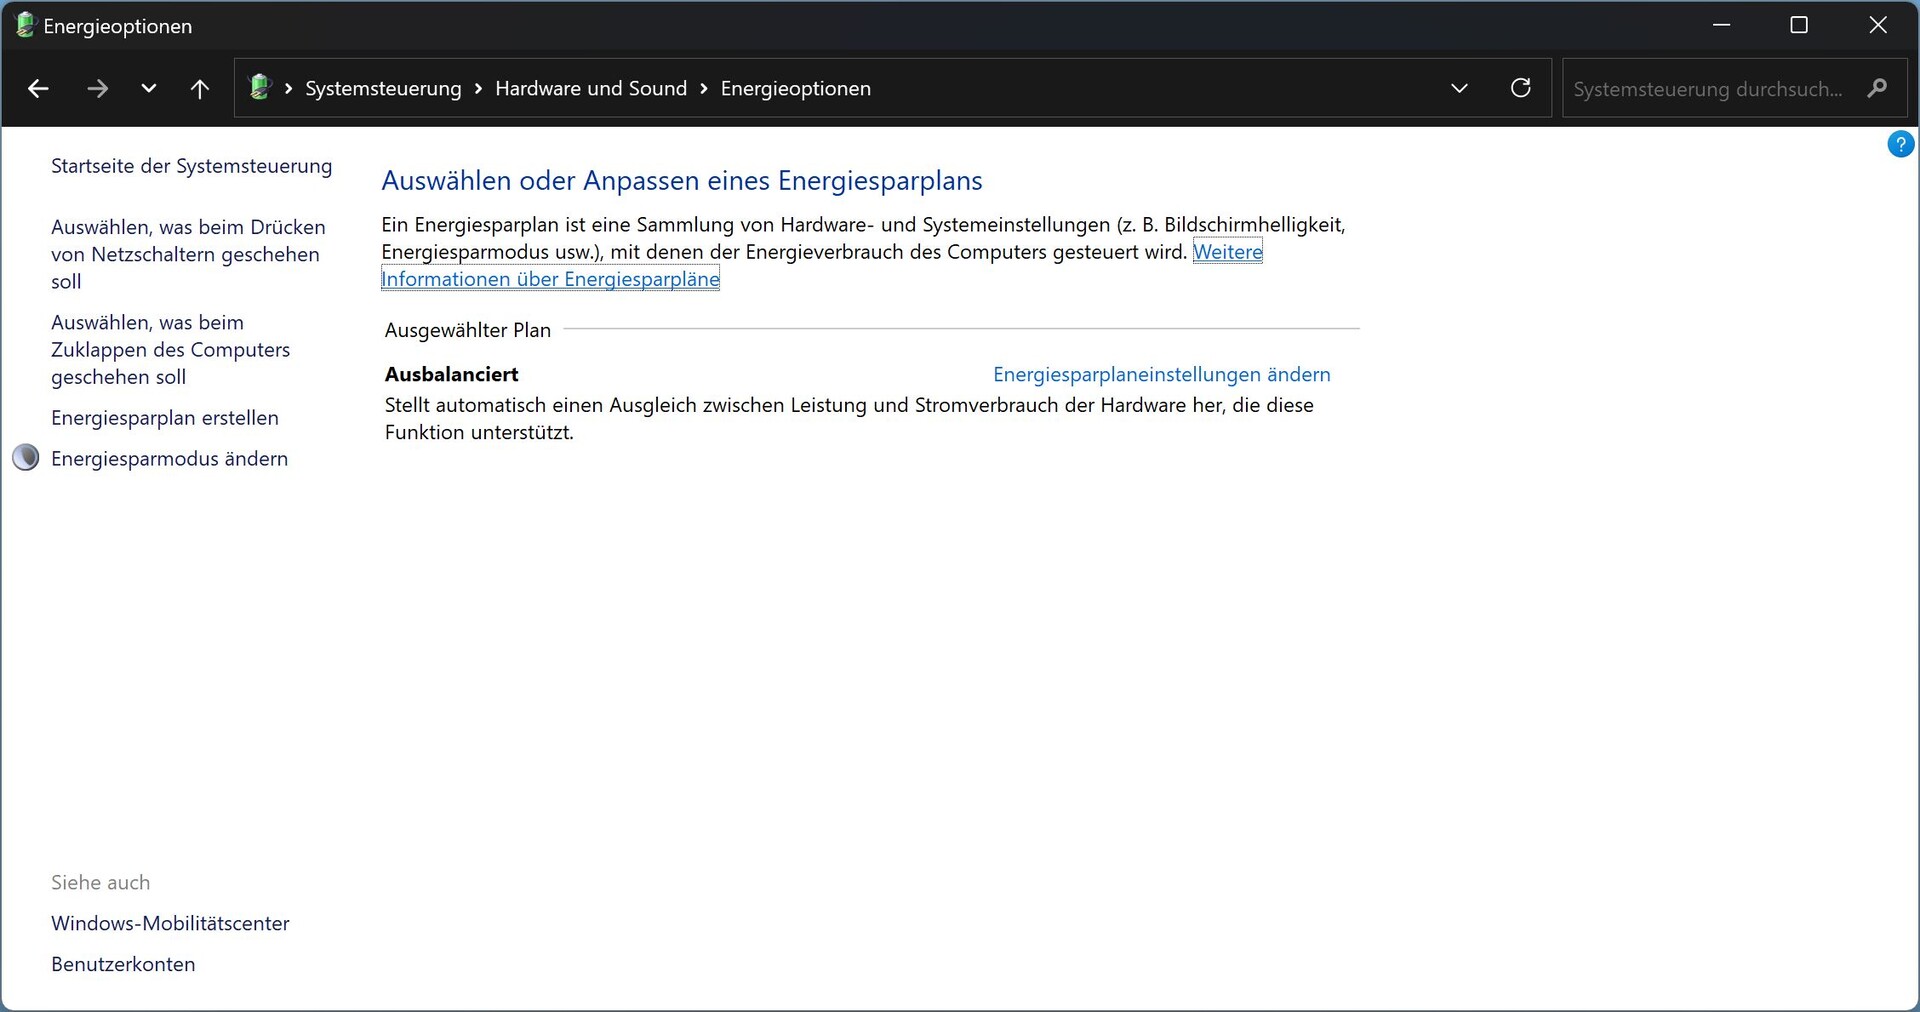Open Windows-Mobilitätscenter link

170,923
